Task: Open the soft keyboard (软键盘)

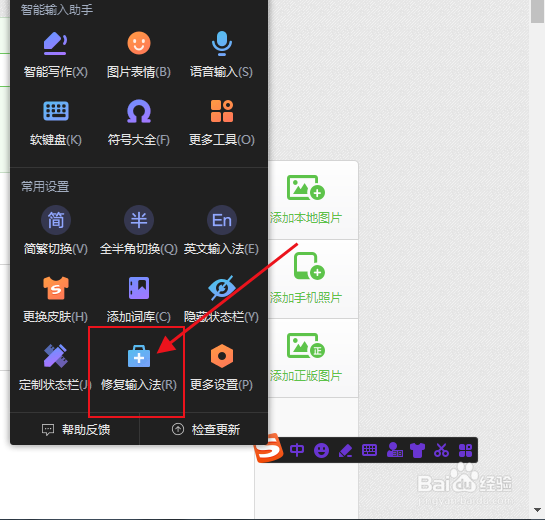Action: tap(56, 123)
